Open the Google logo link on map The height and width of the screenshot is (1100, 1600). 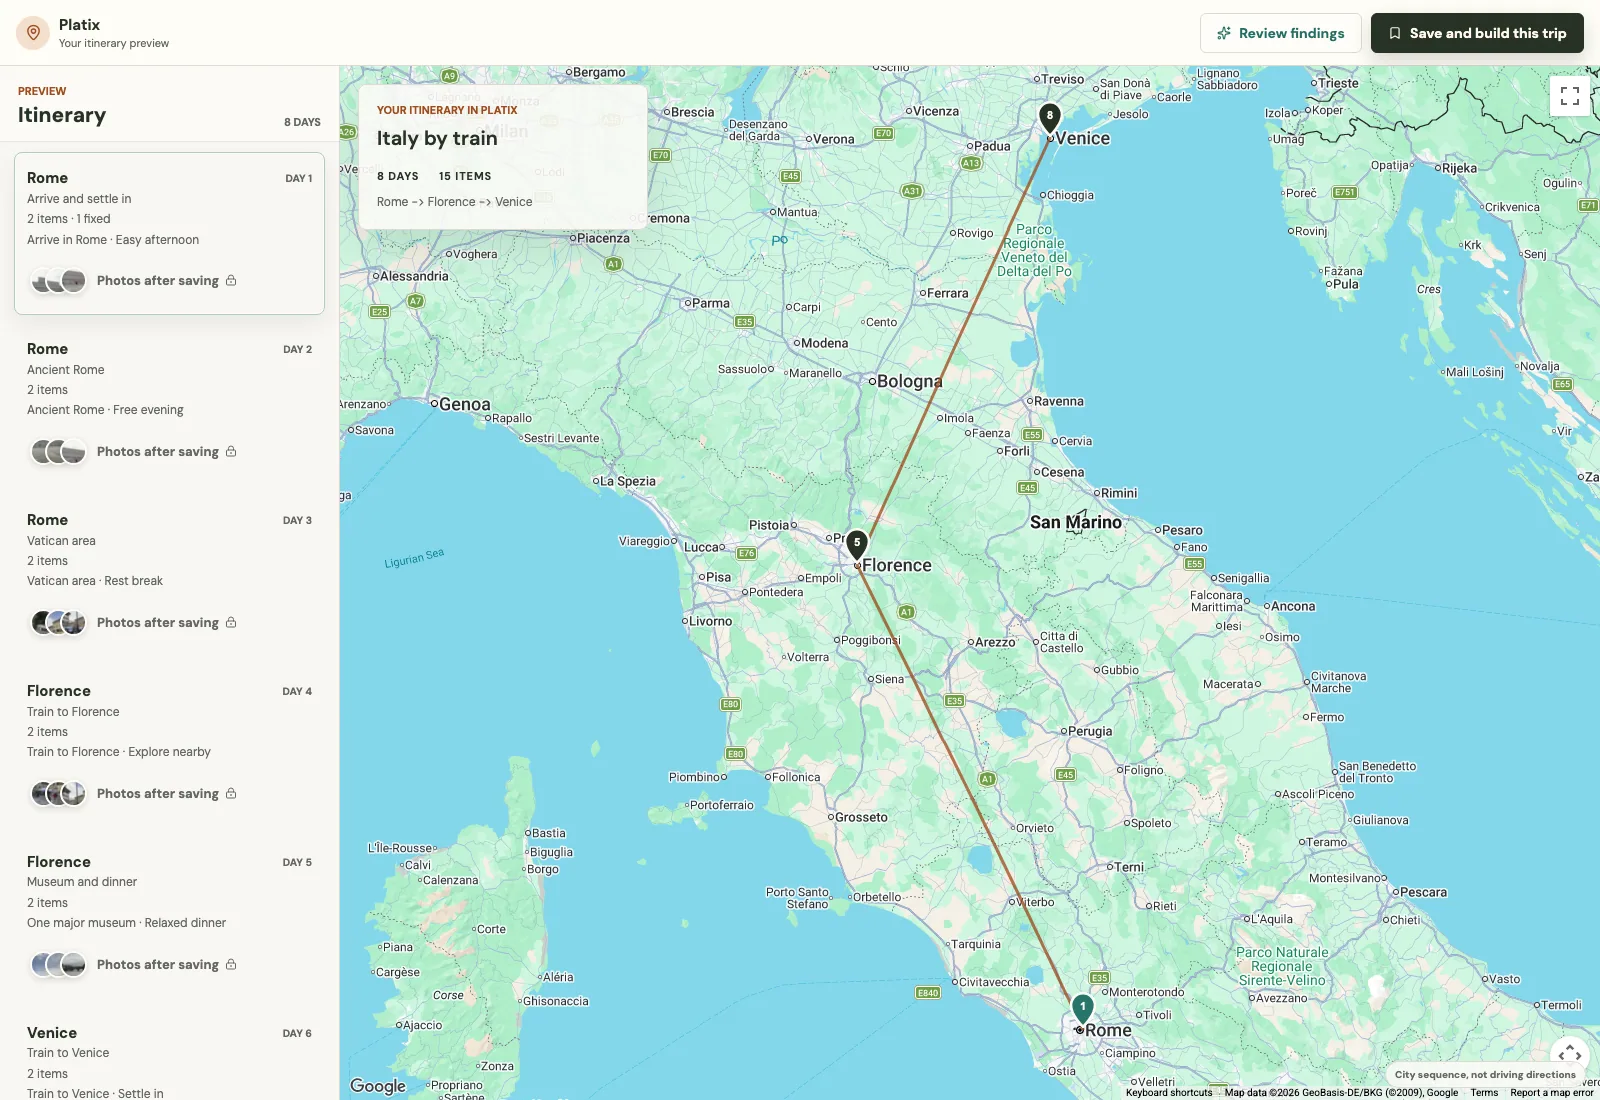coord(378,1086)
